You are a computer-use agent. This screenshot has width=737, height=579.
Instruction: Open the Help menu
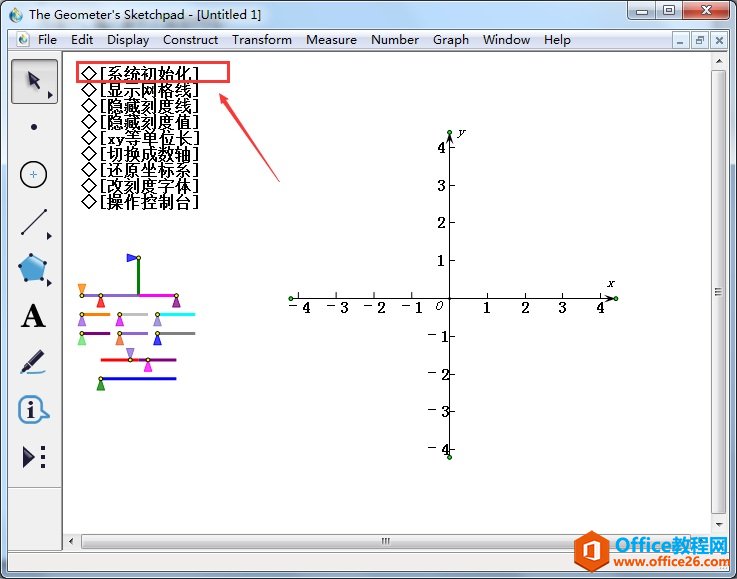557,40
